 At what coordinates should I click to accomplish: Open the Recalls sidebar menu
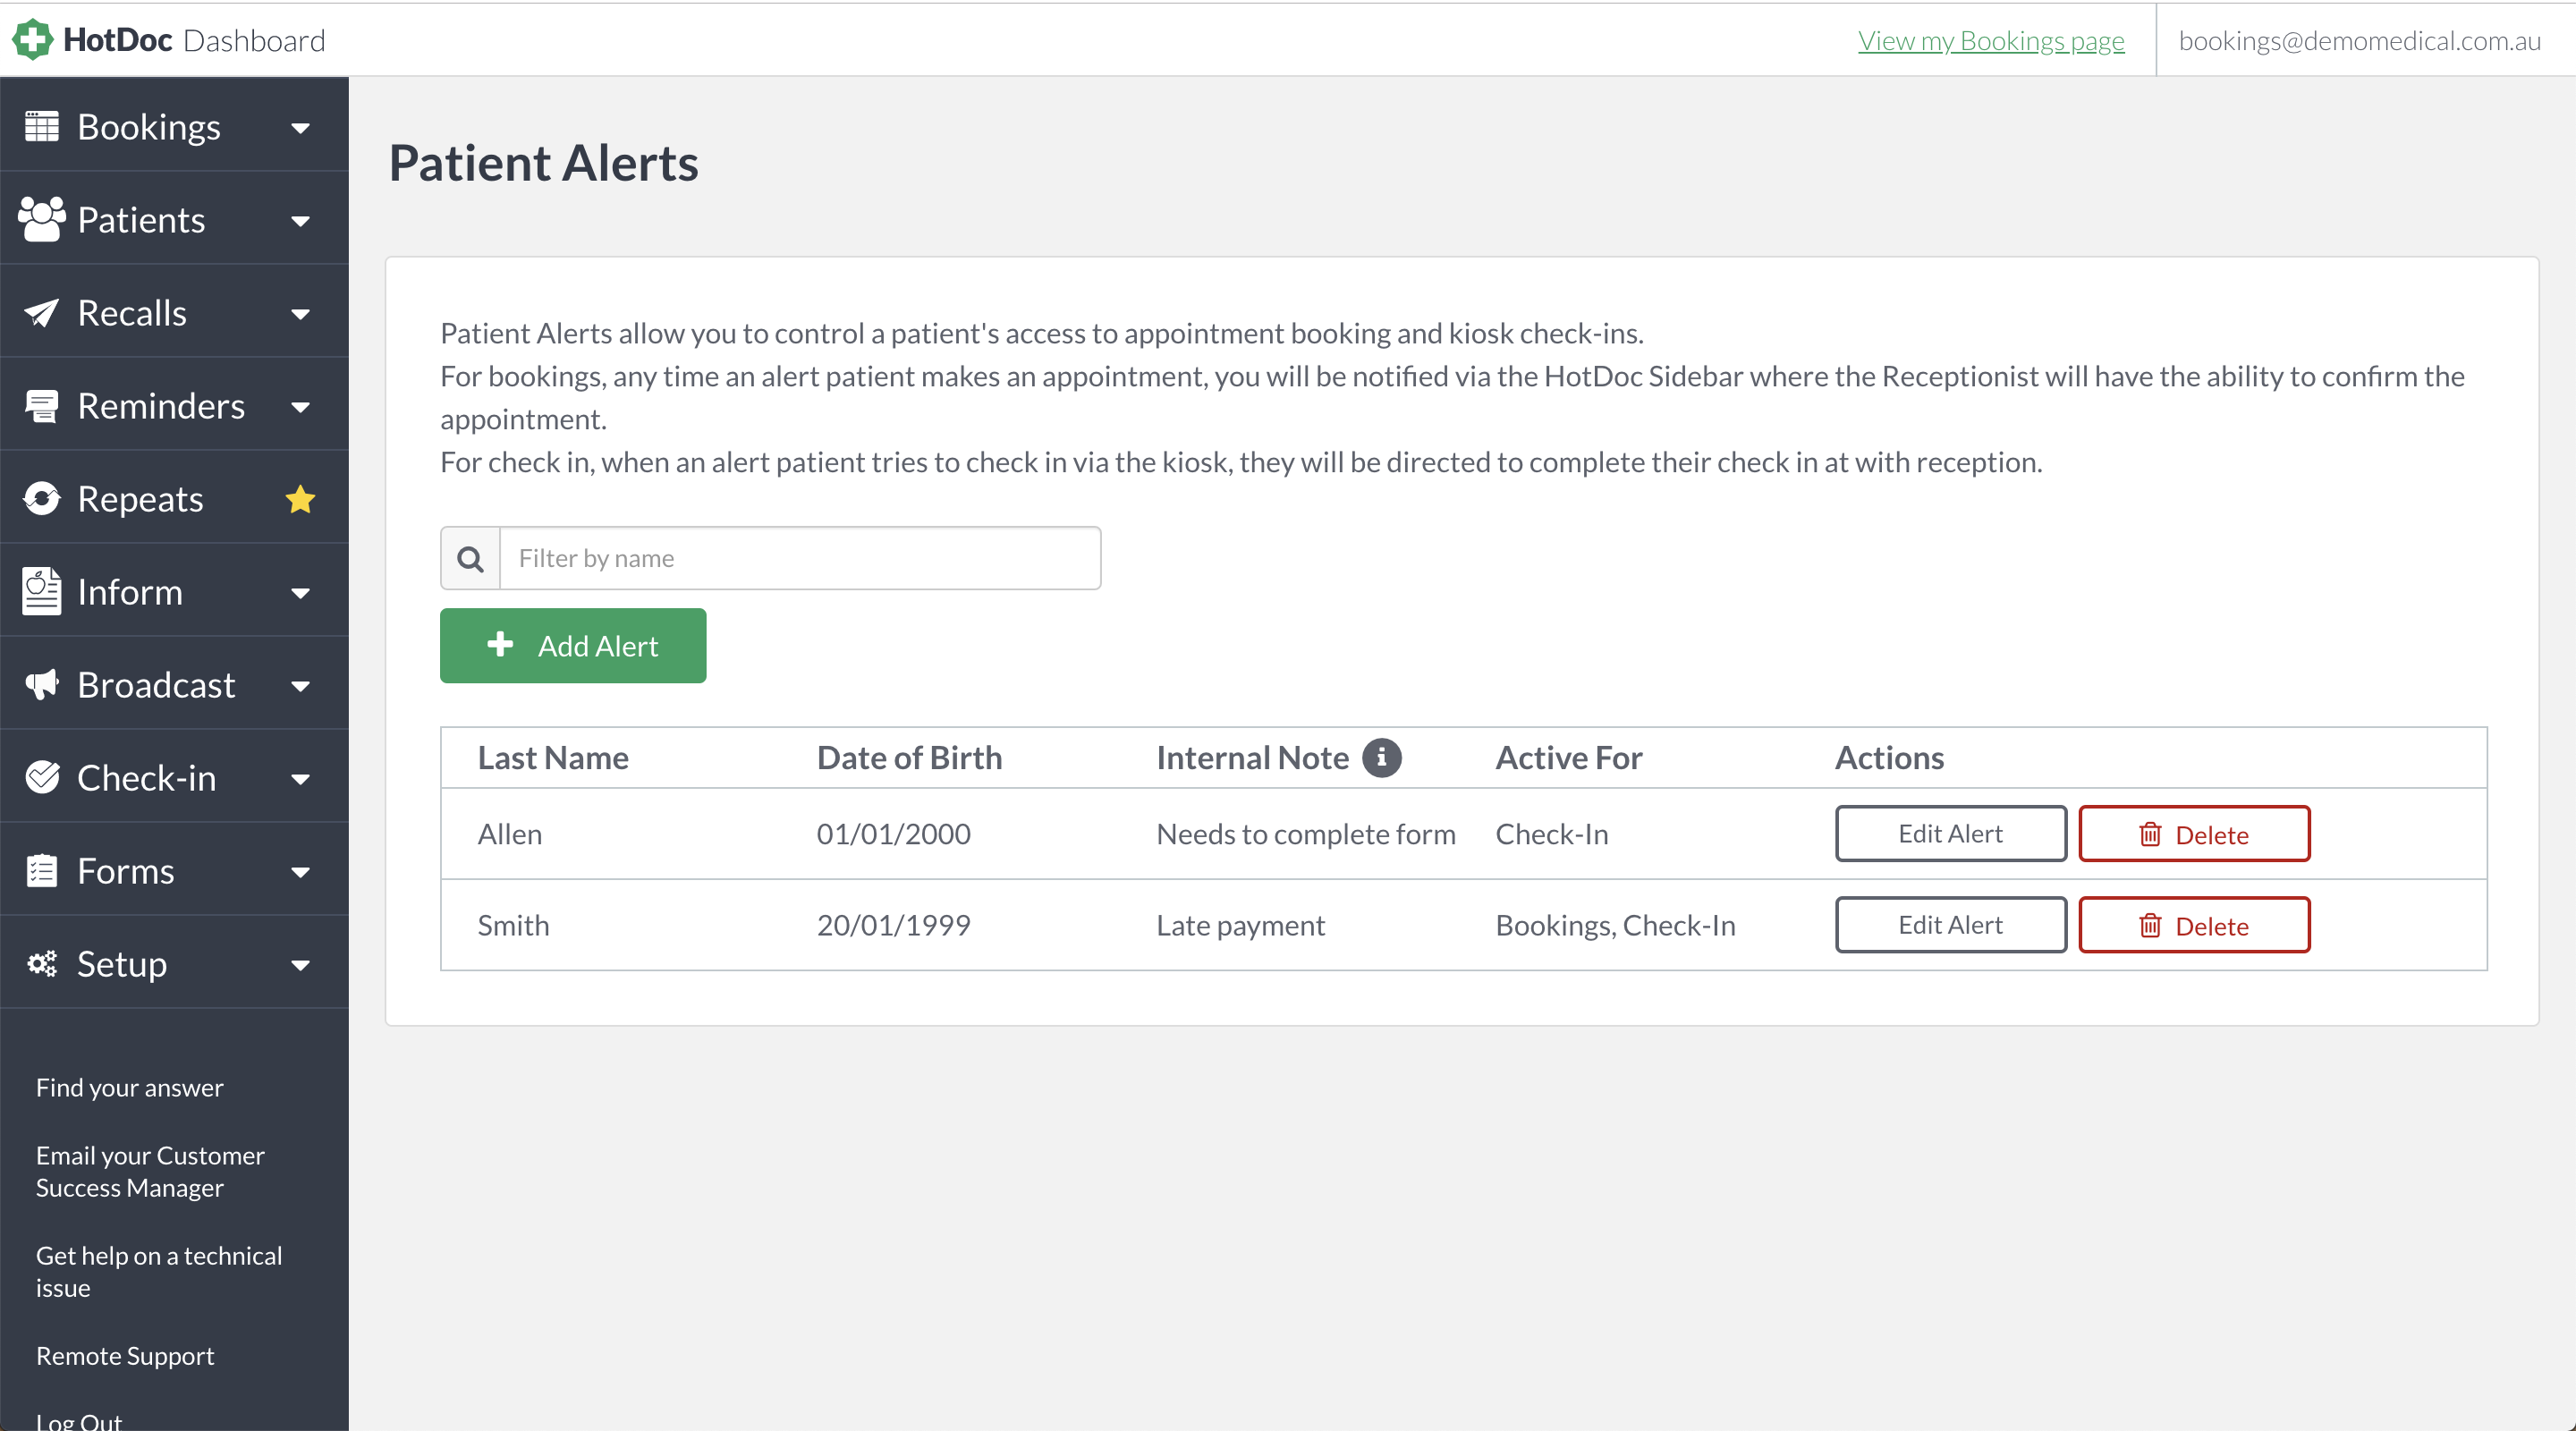click(x=174, y=312)
